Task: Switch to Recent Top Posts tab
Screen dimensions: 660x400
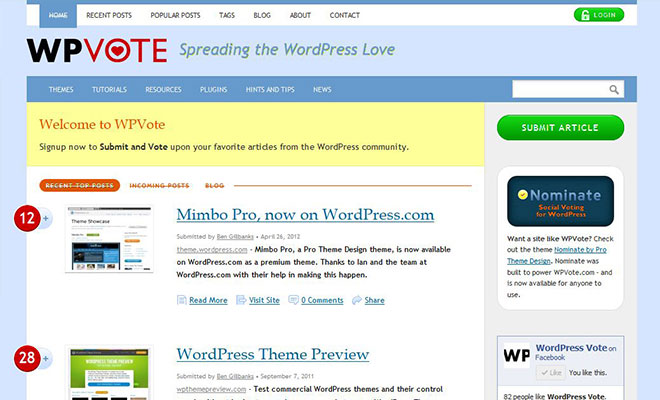Action: (81, 185)
